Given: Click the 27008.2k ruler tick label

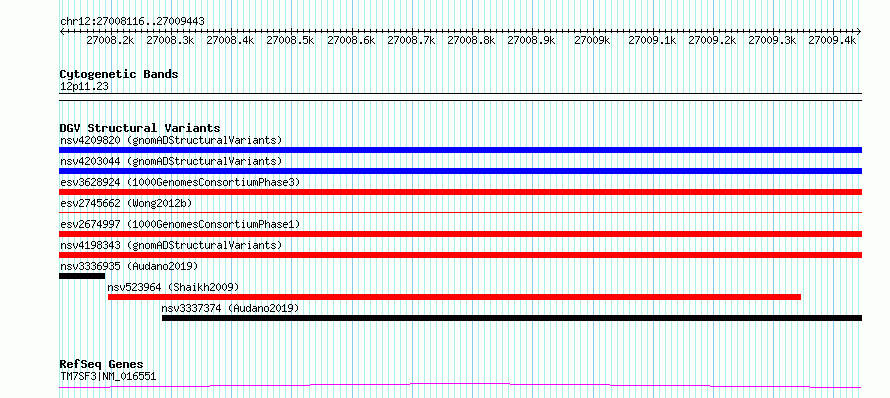Looking at the screenshot, I should (111, 40).
